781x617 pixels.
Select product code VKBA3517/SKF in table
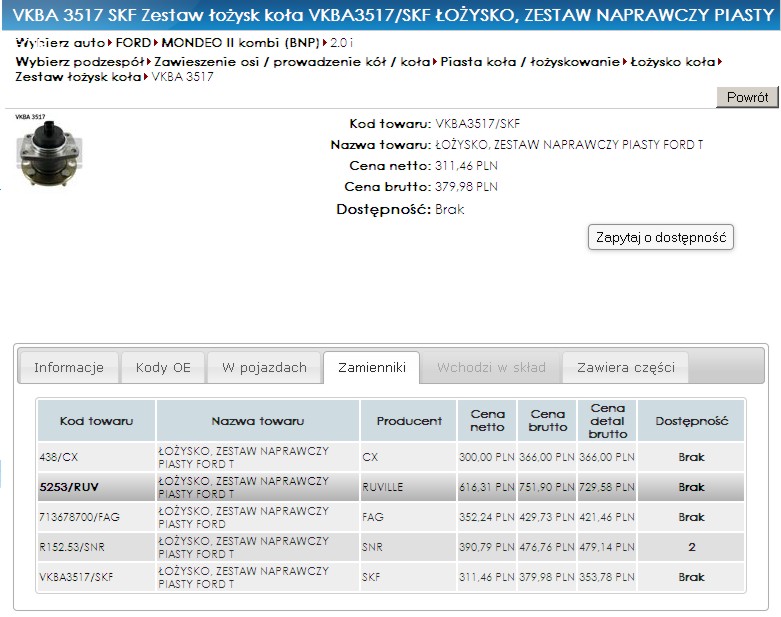pyautogui.click(x=76, y=577)
